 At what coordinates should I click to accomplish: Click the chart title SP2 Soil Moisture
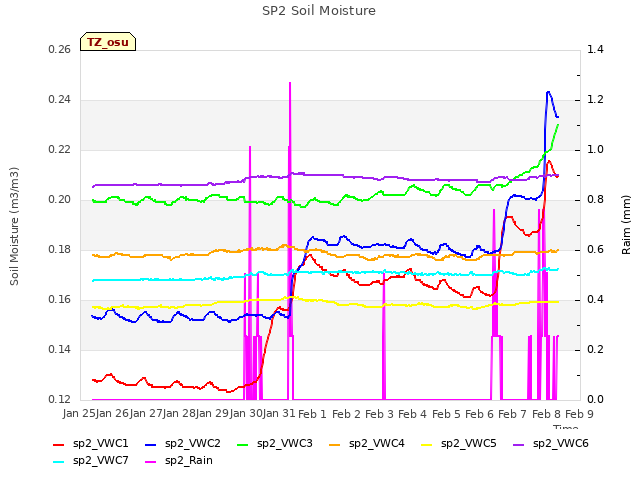point(319,11)
